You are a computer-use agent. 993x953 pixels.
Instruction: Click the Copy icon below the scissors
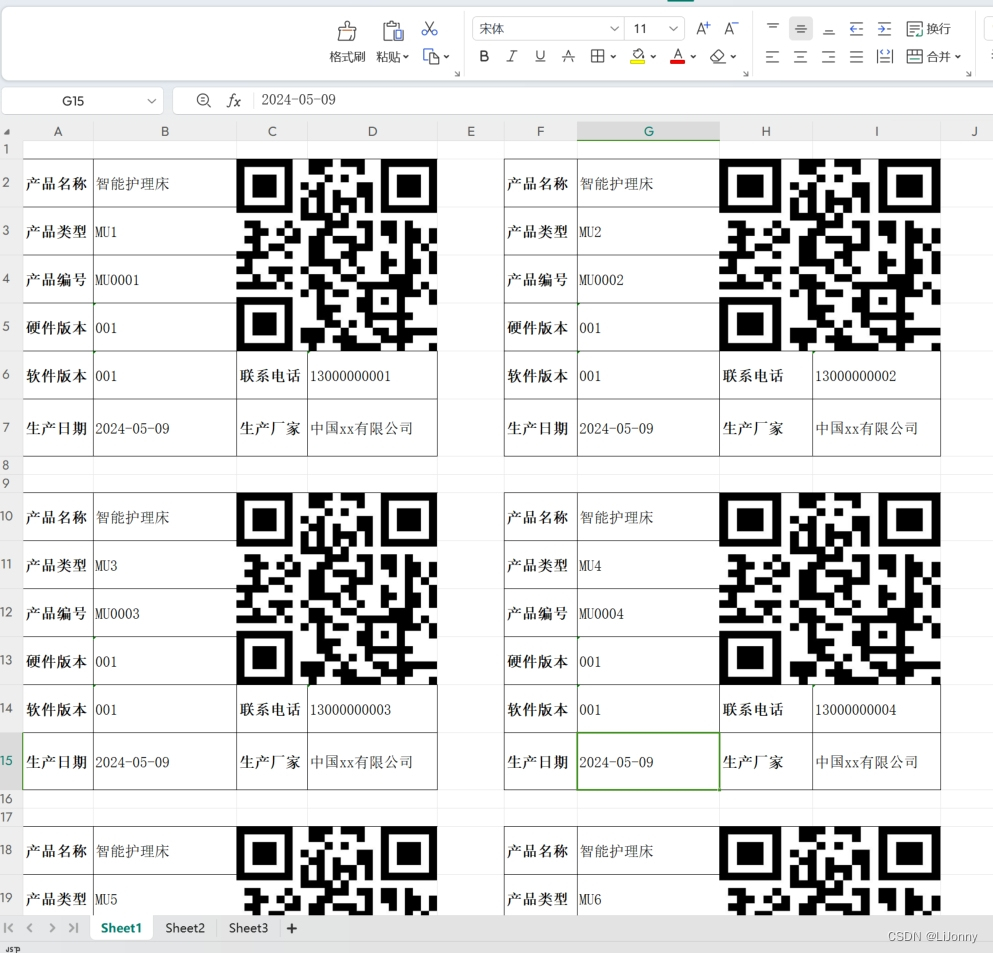point(431,57)
